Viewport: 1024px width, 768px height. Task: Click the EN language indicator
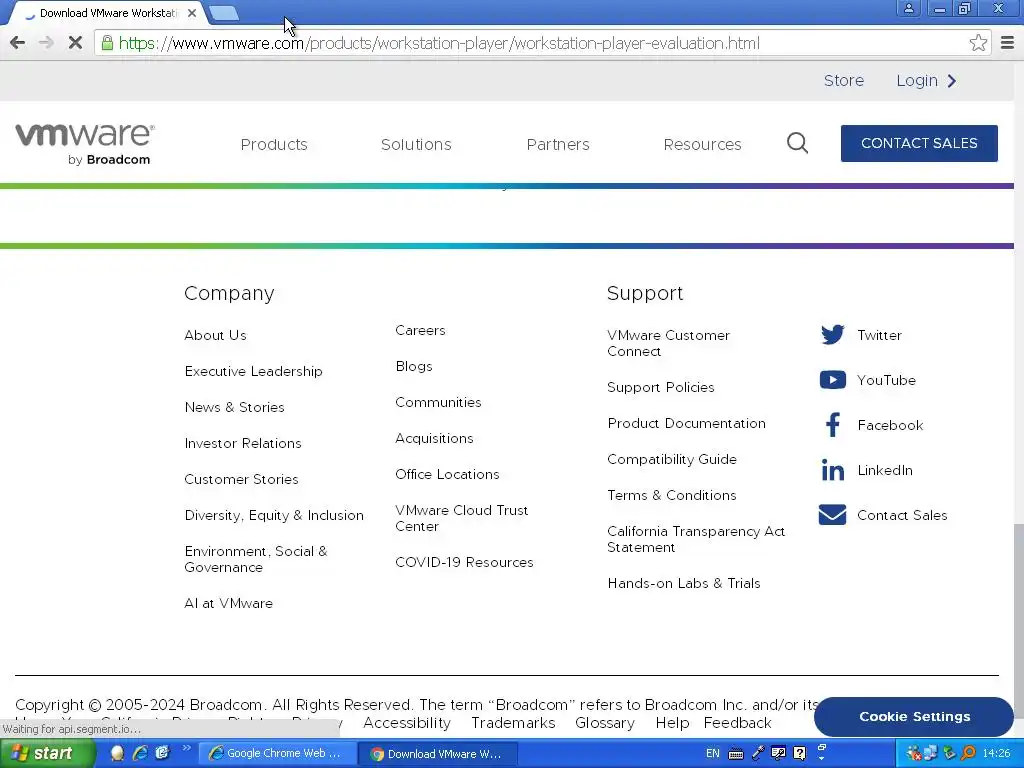click(x=712, y=753)
